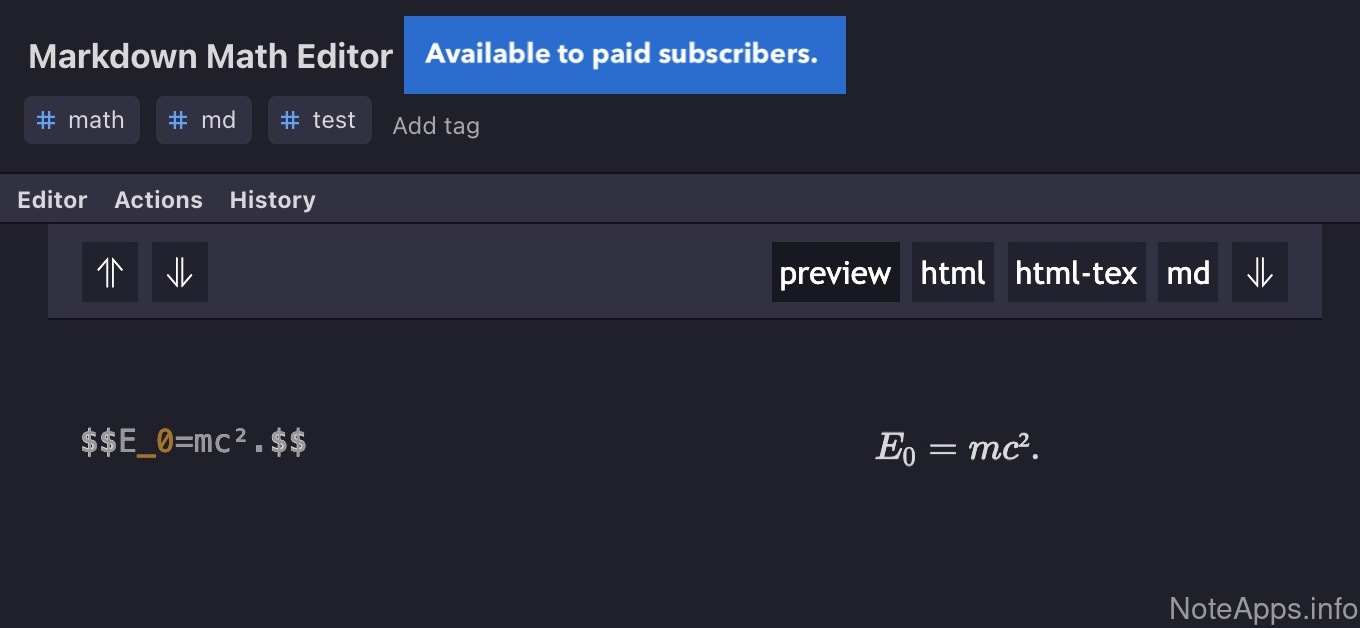Open the Actions menu
Screen dimensions: 1360x628
(x=158, y=200)
